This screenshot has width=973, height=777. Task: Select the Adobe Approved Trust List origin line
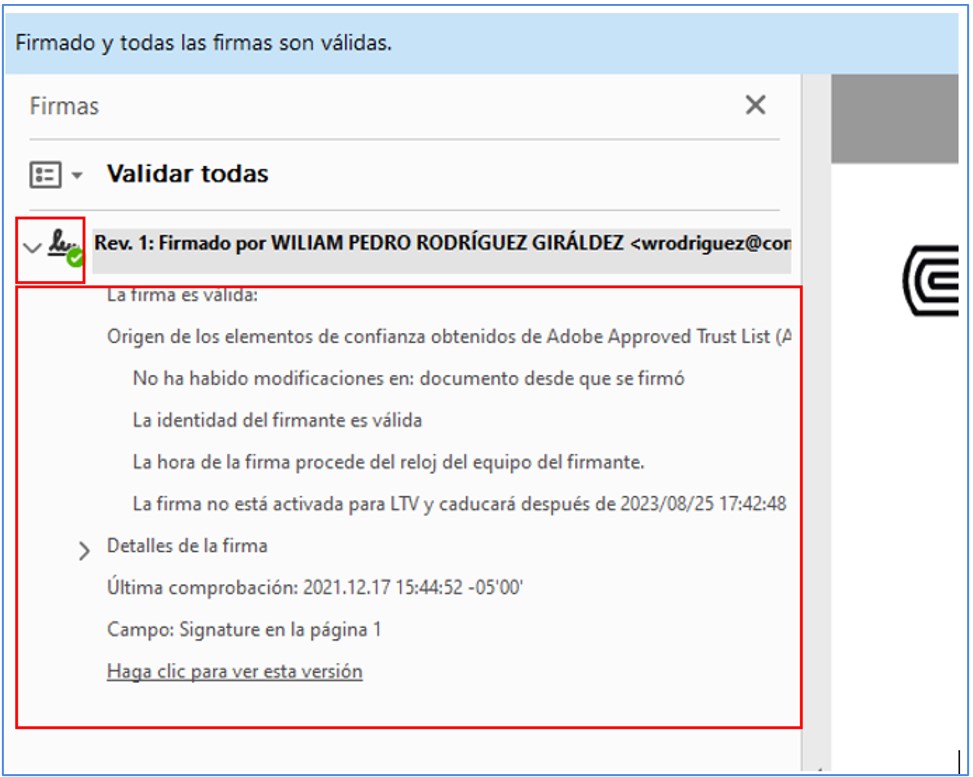[x=448, y=337]
